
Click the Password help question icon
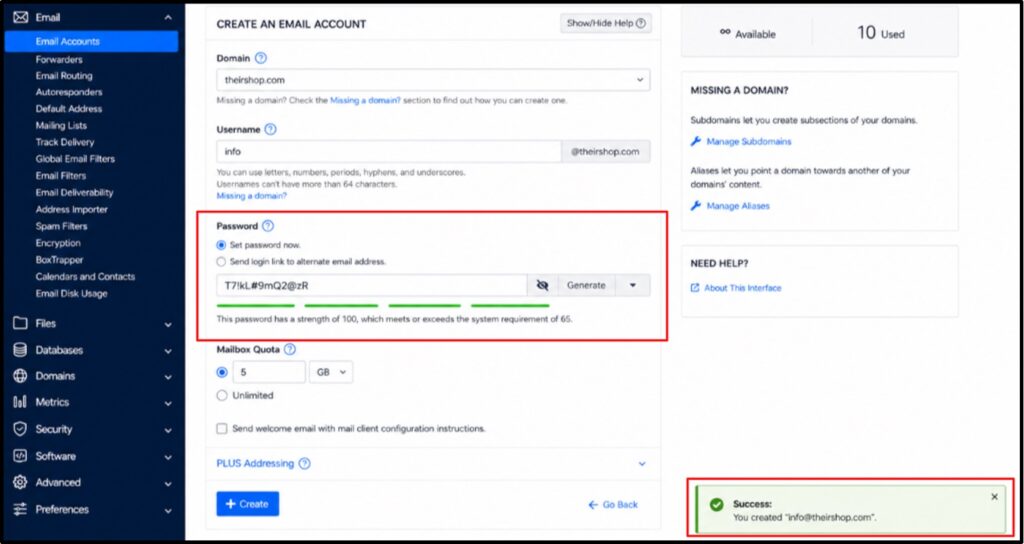tap(268, 226)
